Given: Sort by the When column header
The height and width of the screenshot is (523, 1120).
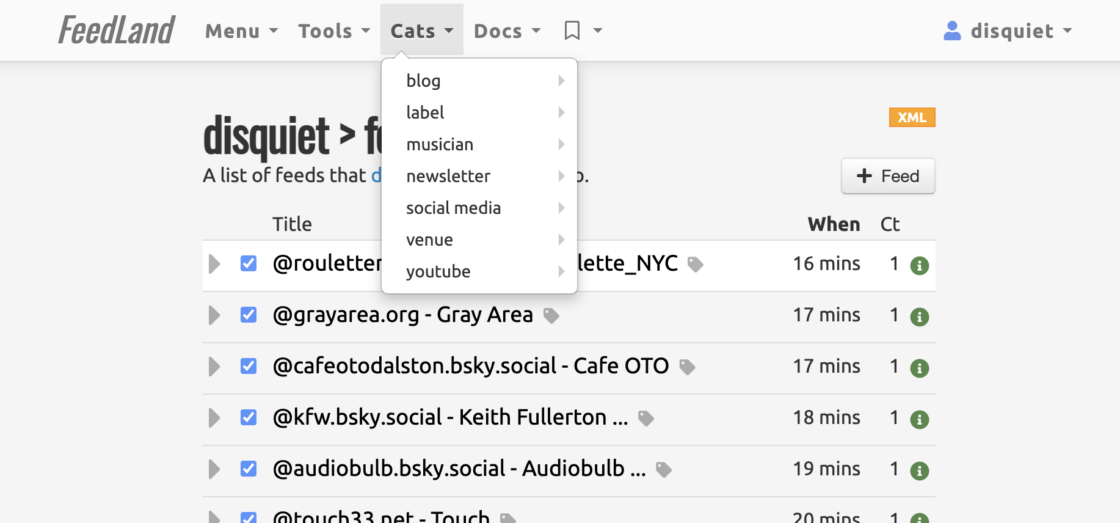Looking at the screenshot, I should pyautogui.click(x=834, y=224).
